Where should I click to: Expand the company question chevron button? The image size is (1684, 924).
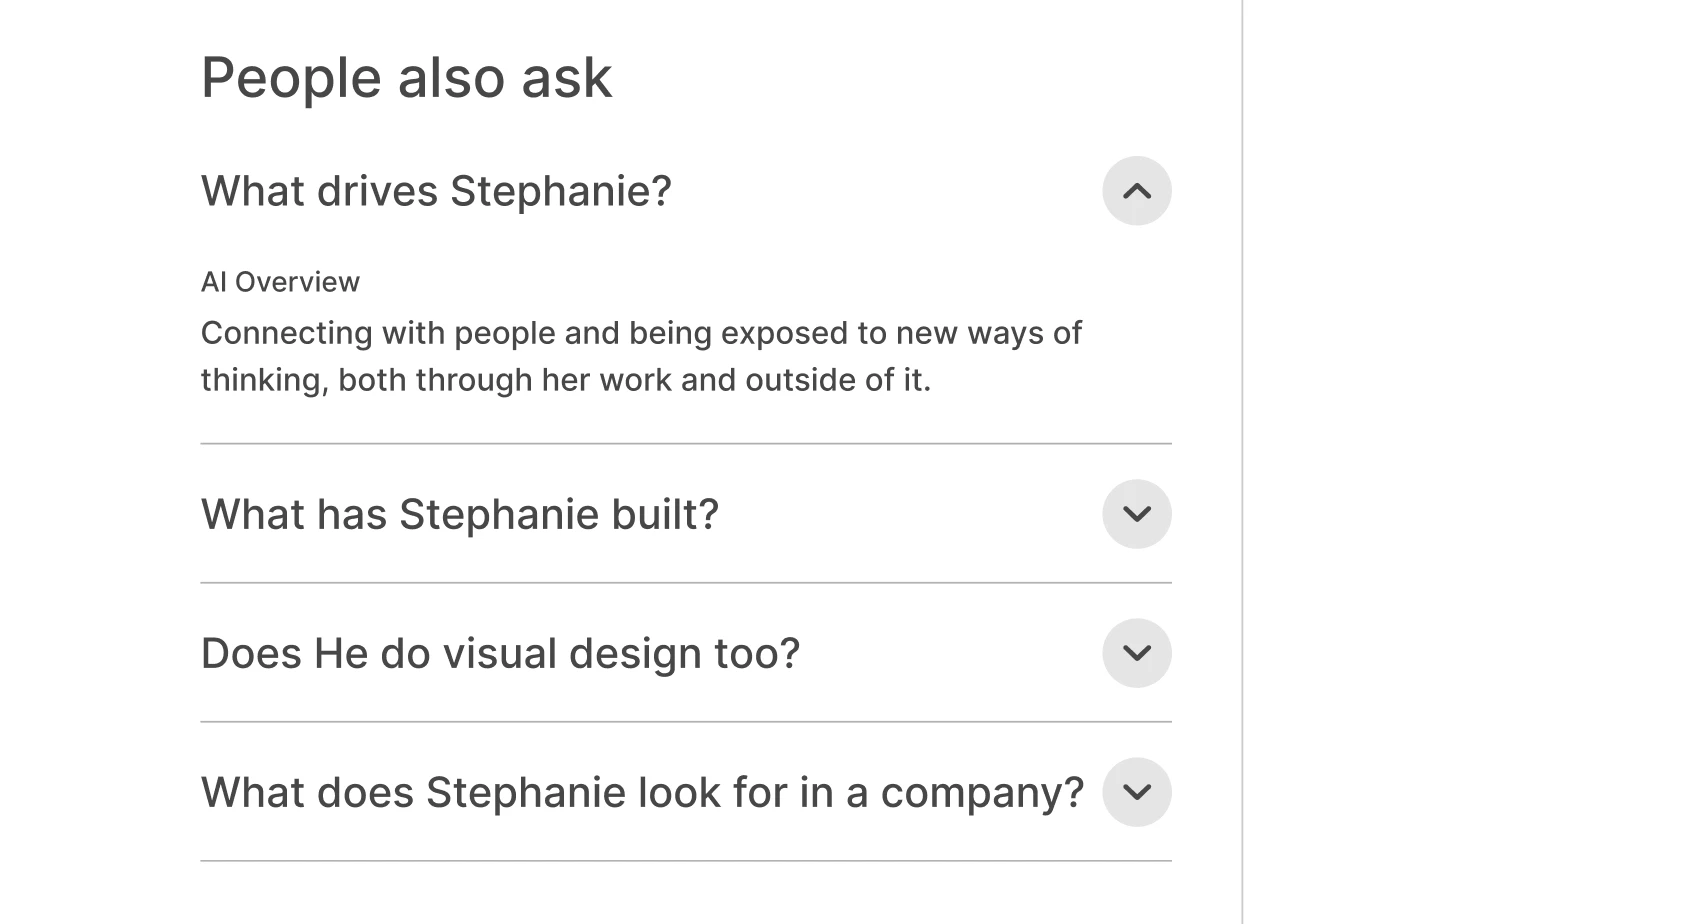(x=1136, y=792)
